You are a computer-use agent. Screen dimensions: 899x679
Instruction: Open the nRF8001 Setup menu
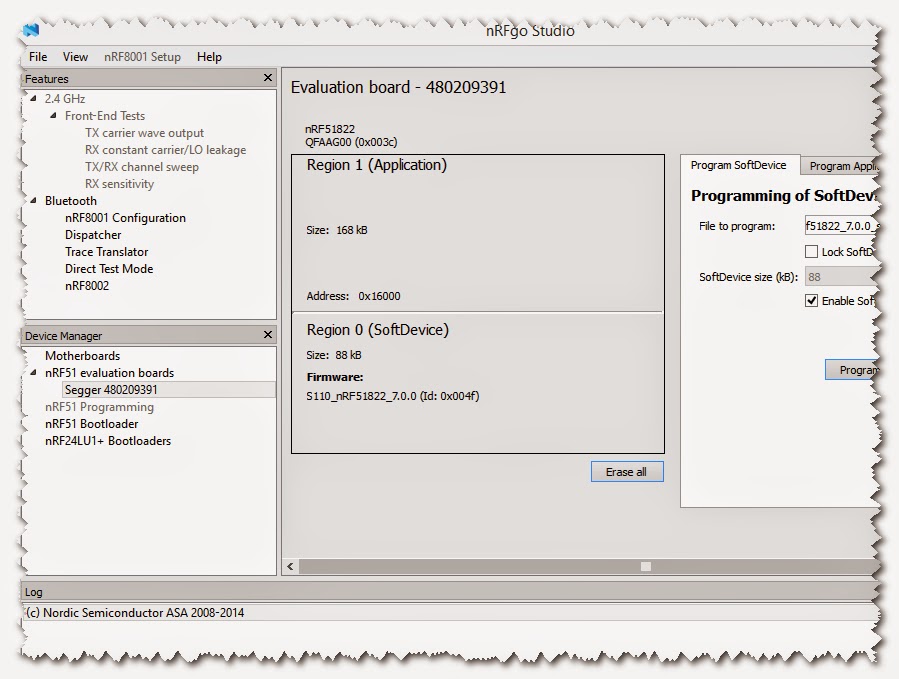(x=142, y=57)
